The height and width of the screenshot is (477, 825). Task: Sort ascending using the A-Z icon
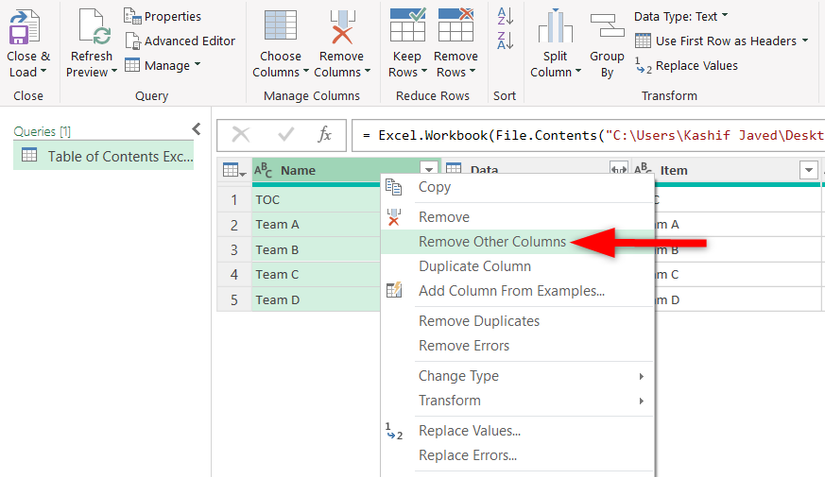click(505, 16)
